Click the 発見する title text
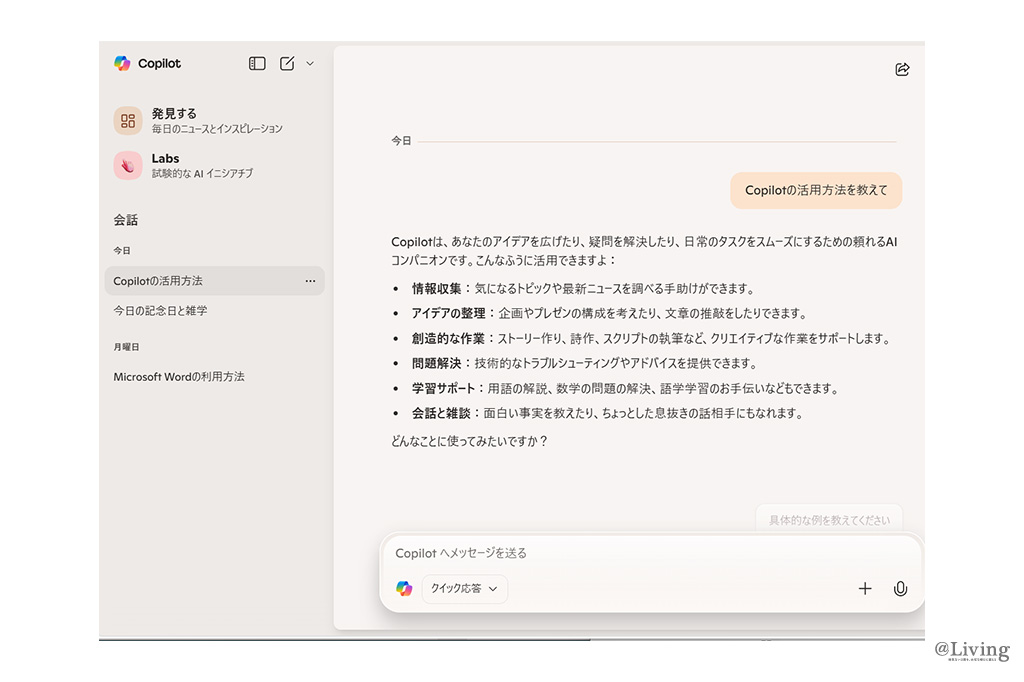 click(174, 113)
